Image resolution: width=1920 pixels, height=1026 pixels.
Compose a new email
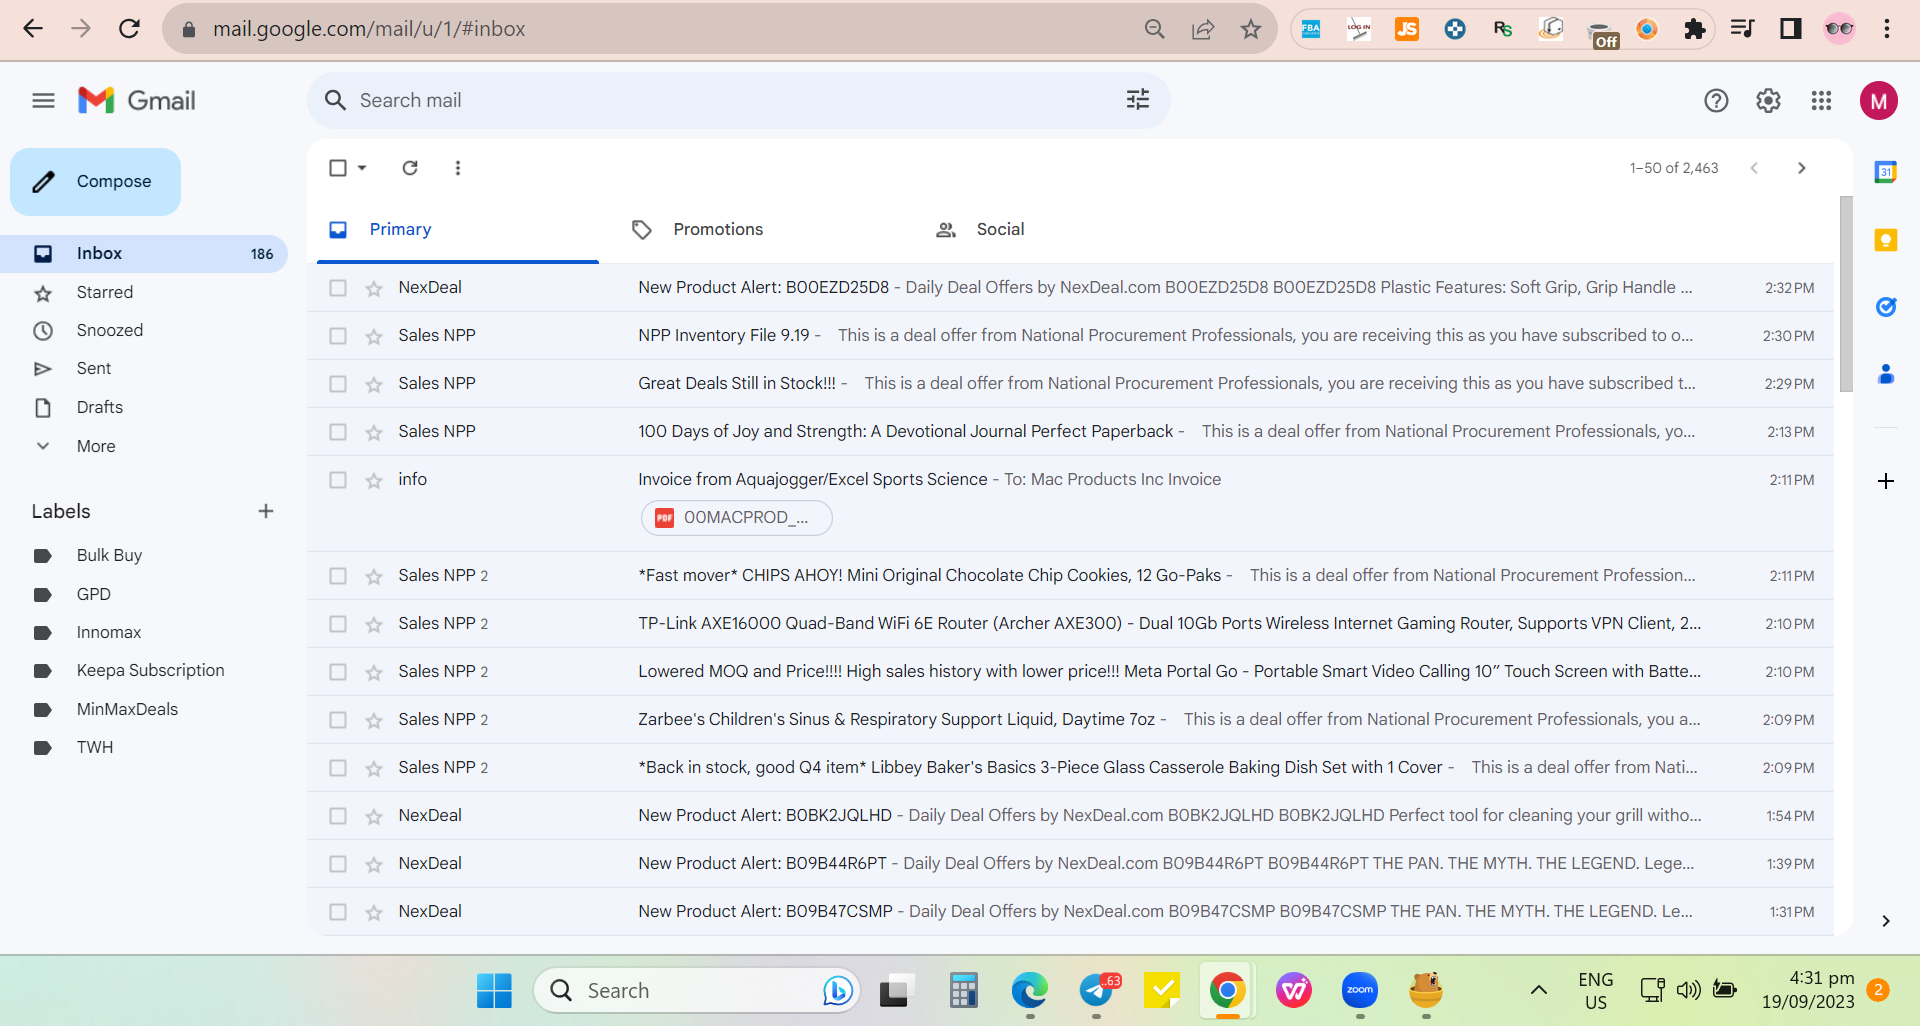[x=96, y=182]
